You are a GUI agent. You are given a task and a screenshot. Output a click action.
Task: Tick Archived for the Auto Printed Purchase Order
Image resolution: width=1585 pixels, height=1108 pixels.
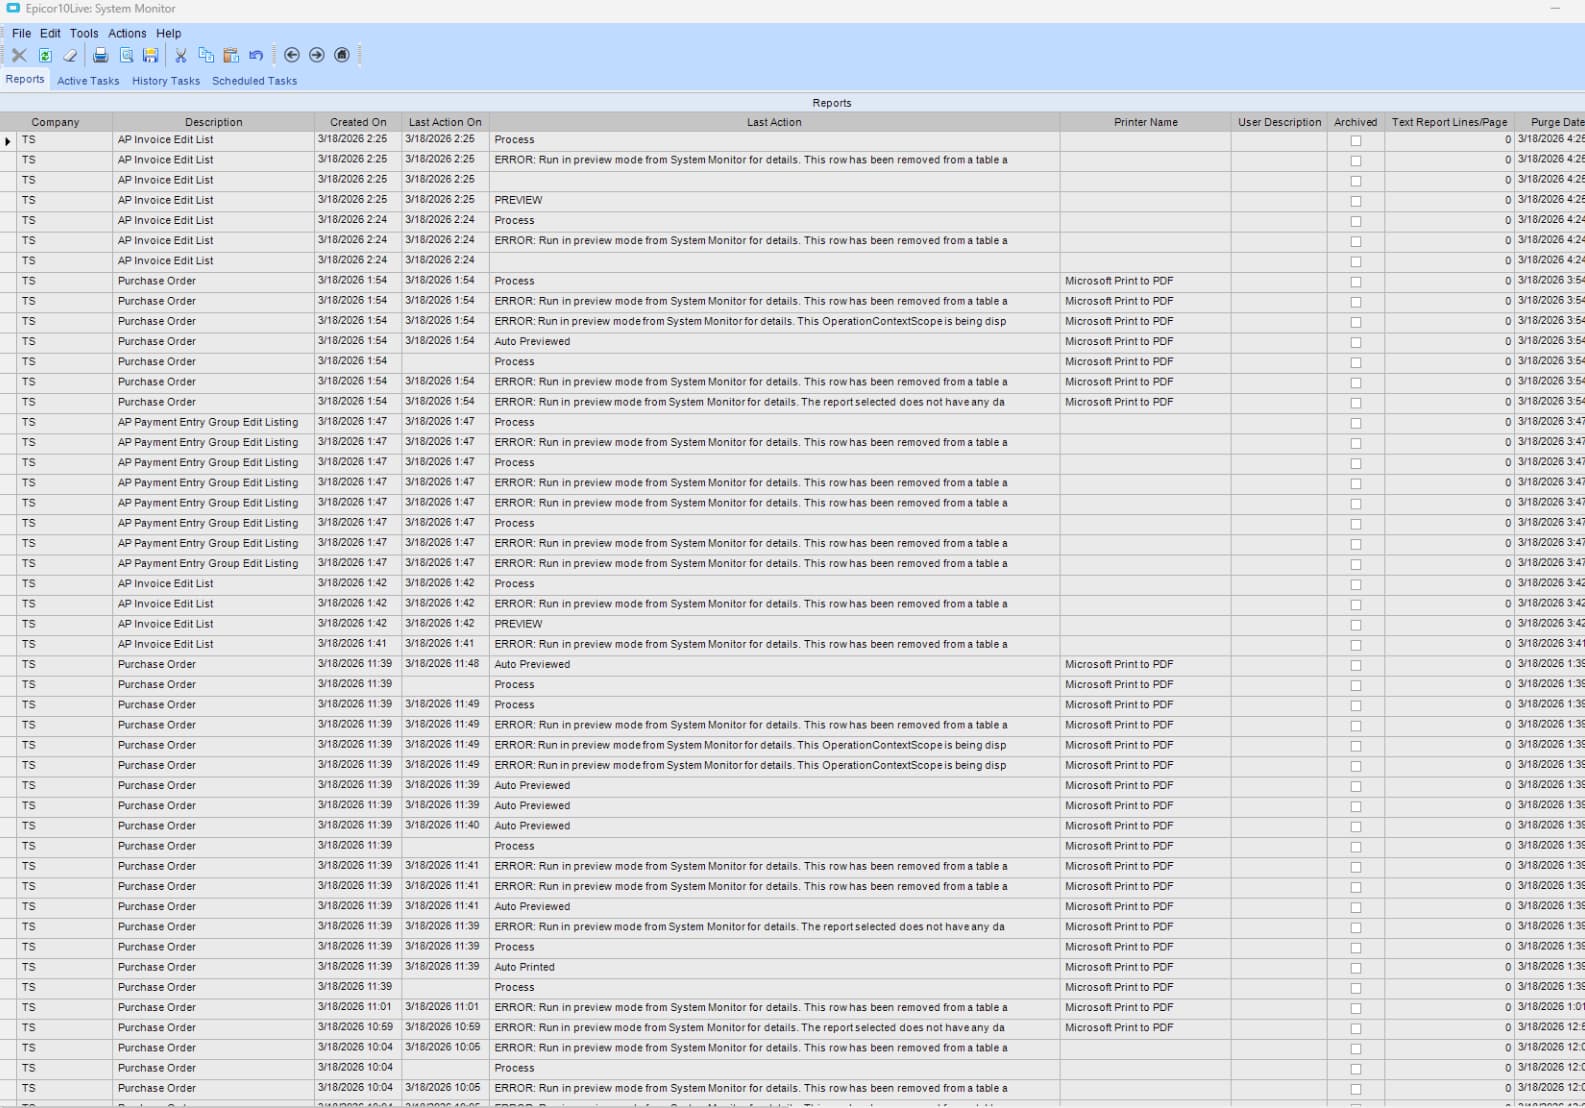coord(1356,968)
